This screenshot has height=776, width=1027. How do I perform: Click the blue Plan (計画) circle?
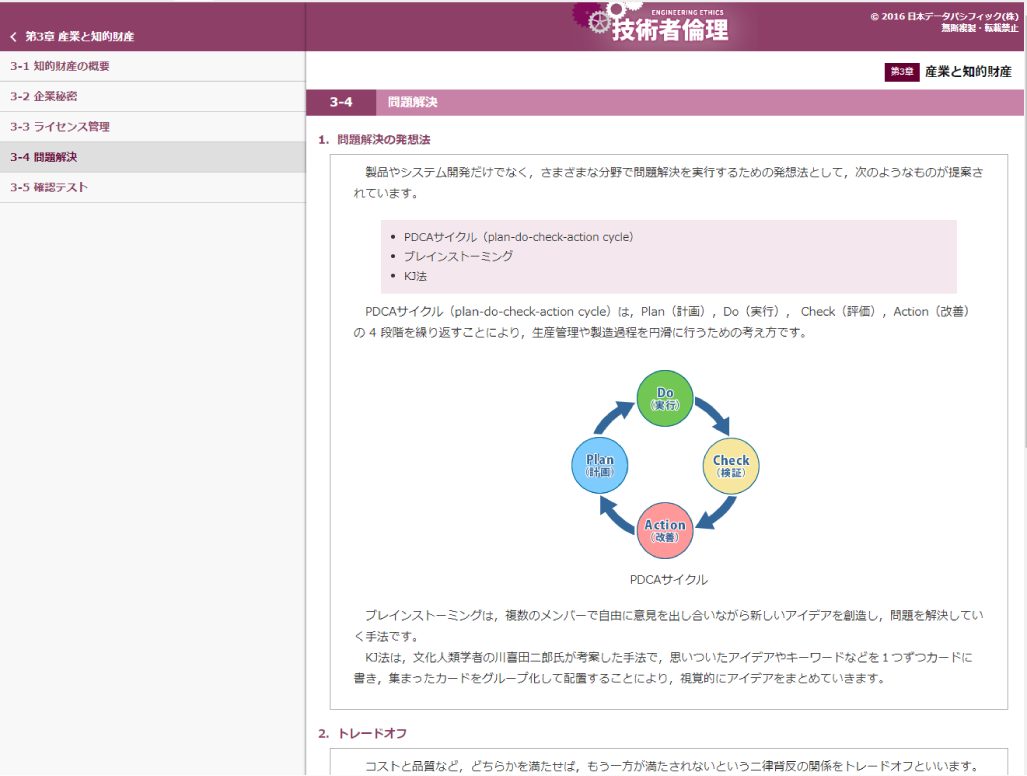click(599, 466)
